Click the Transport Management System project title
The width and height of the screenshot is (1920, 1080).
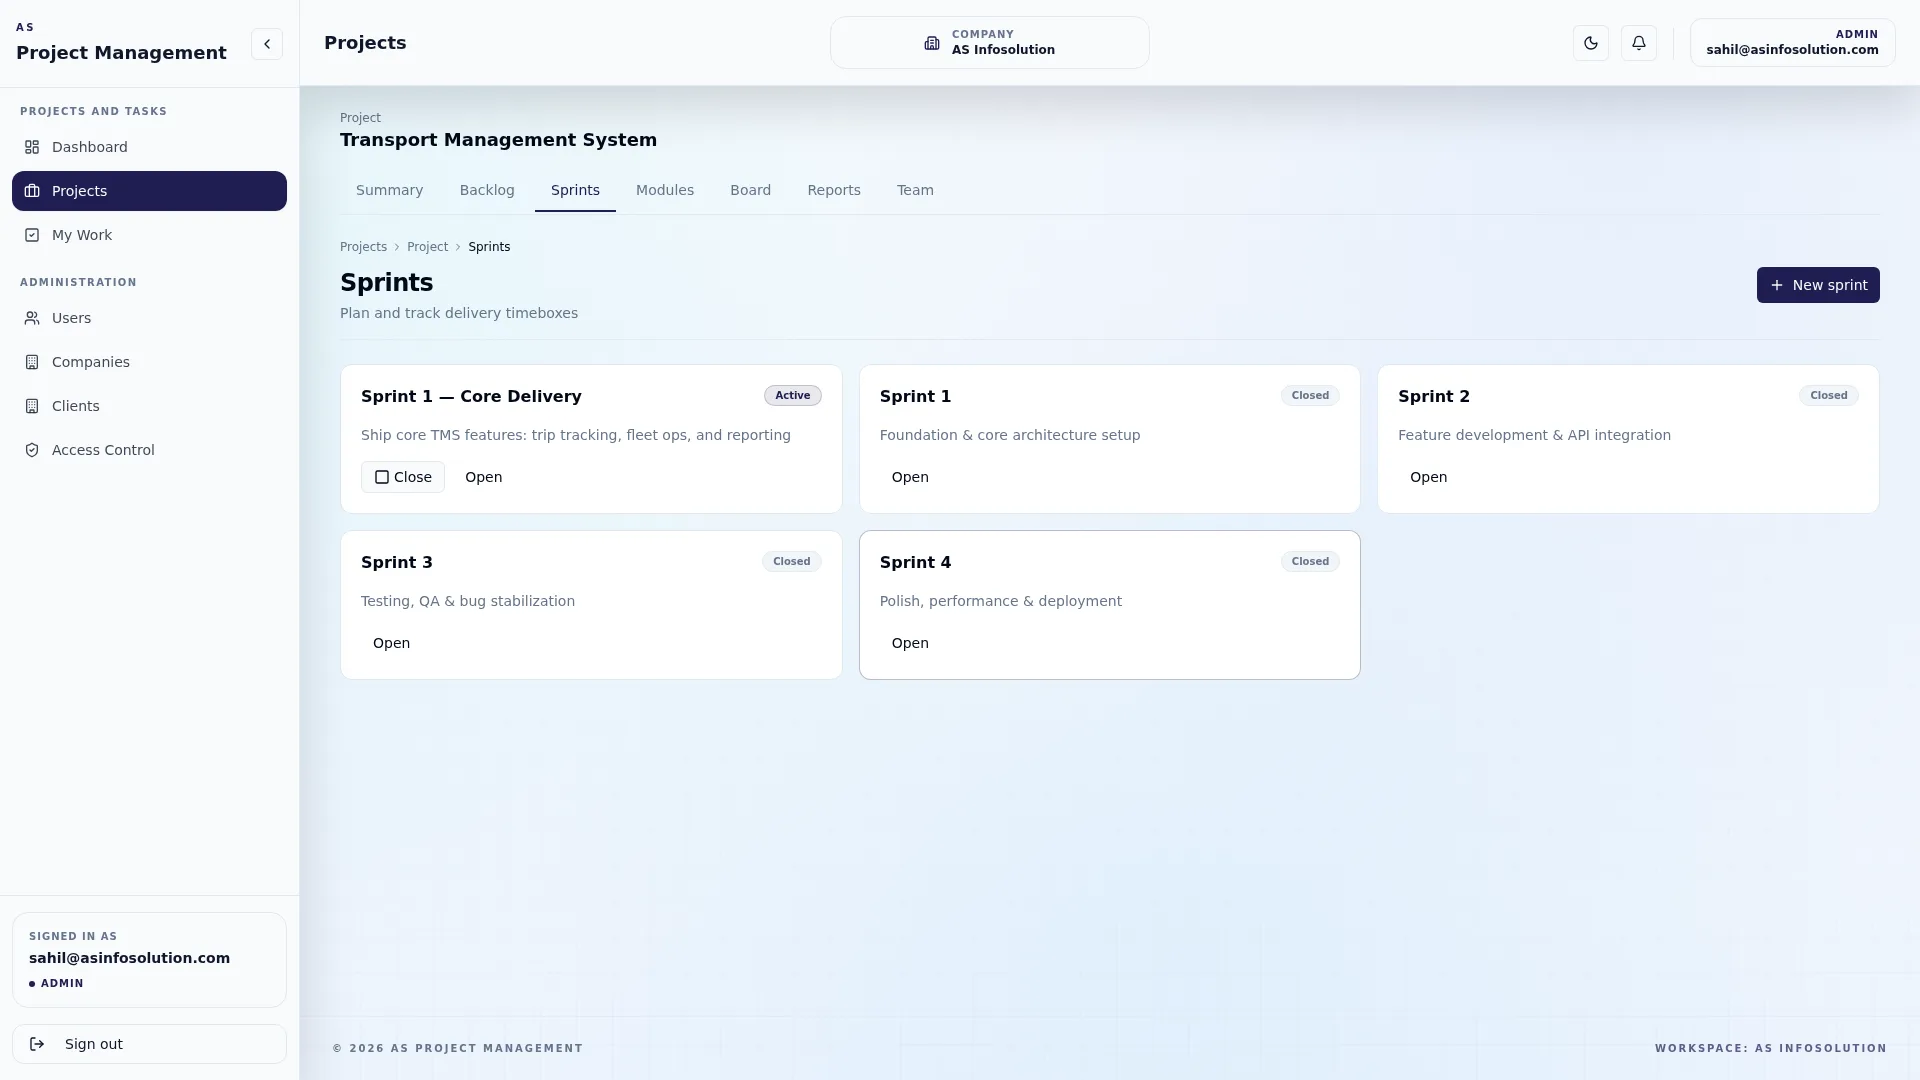point(498,140)
